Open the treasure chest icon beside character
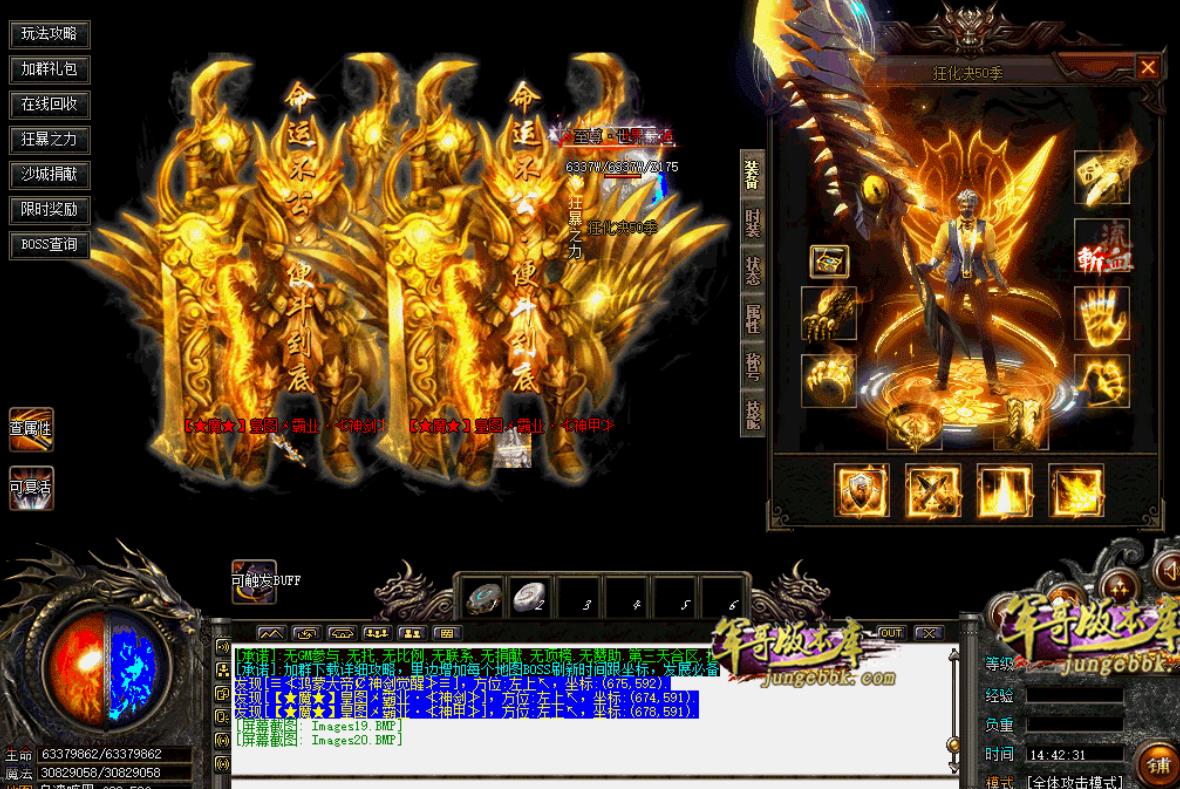The width and height of the screenshot is (1180, 789). (x=829, y=261)
